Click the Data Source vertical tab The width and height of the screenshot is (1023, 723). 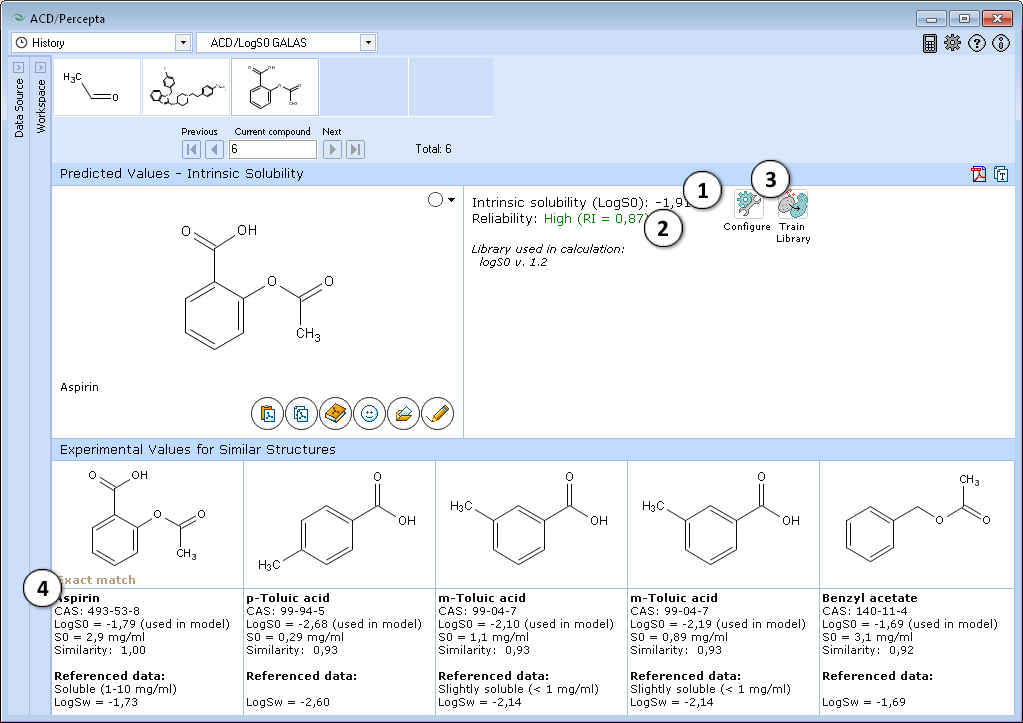(x=19, y=108)
